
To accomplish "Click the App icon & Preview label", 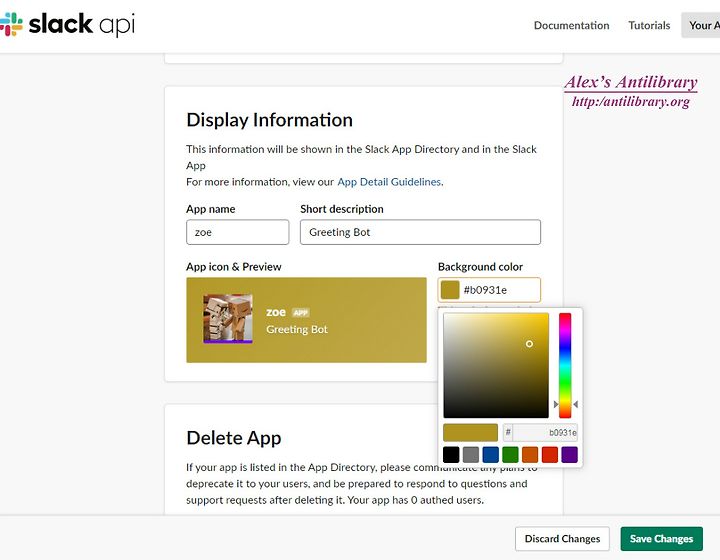I will (234, 267).
